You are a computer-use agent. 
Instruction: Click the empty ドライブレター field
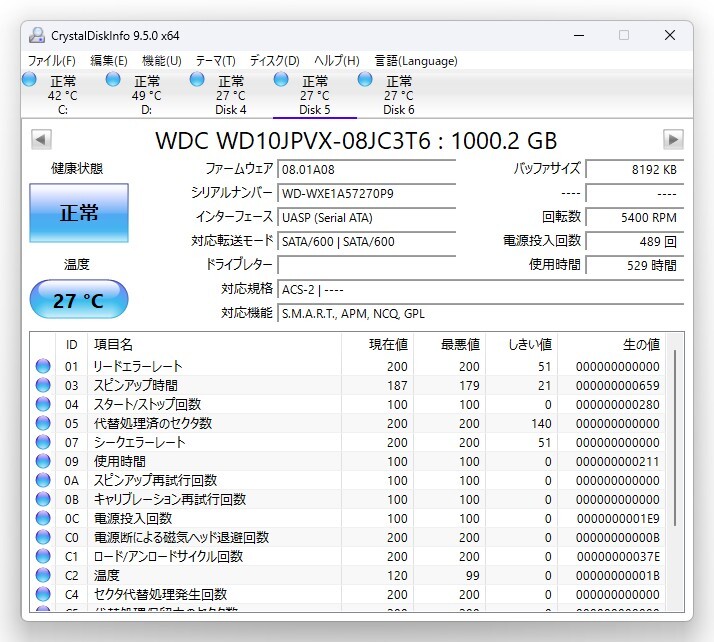click(x=367, y=265)
